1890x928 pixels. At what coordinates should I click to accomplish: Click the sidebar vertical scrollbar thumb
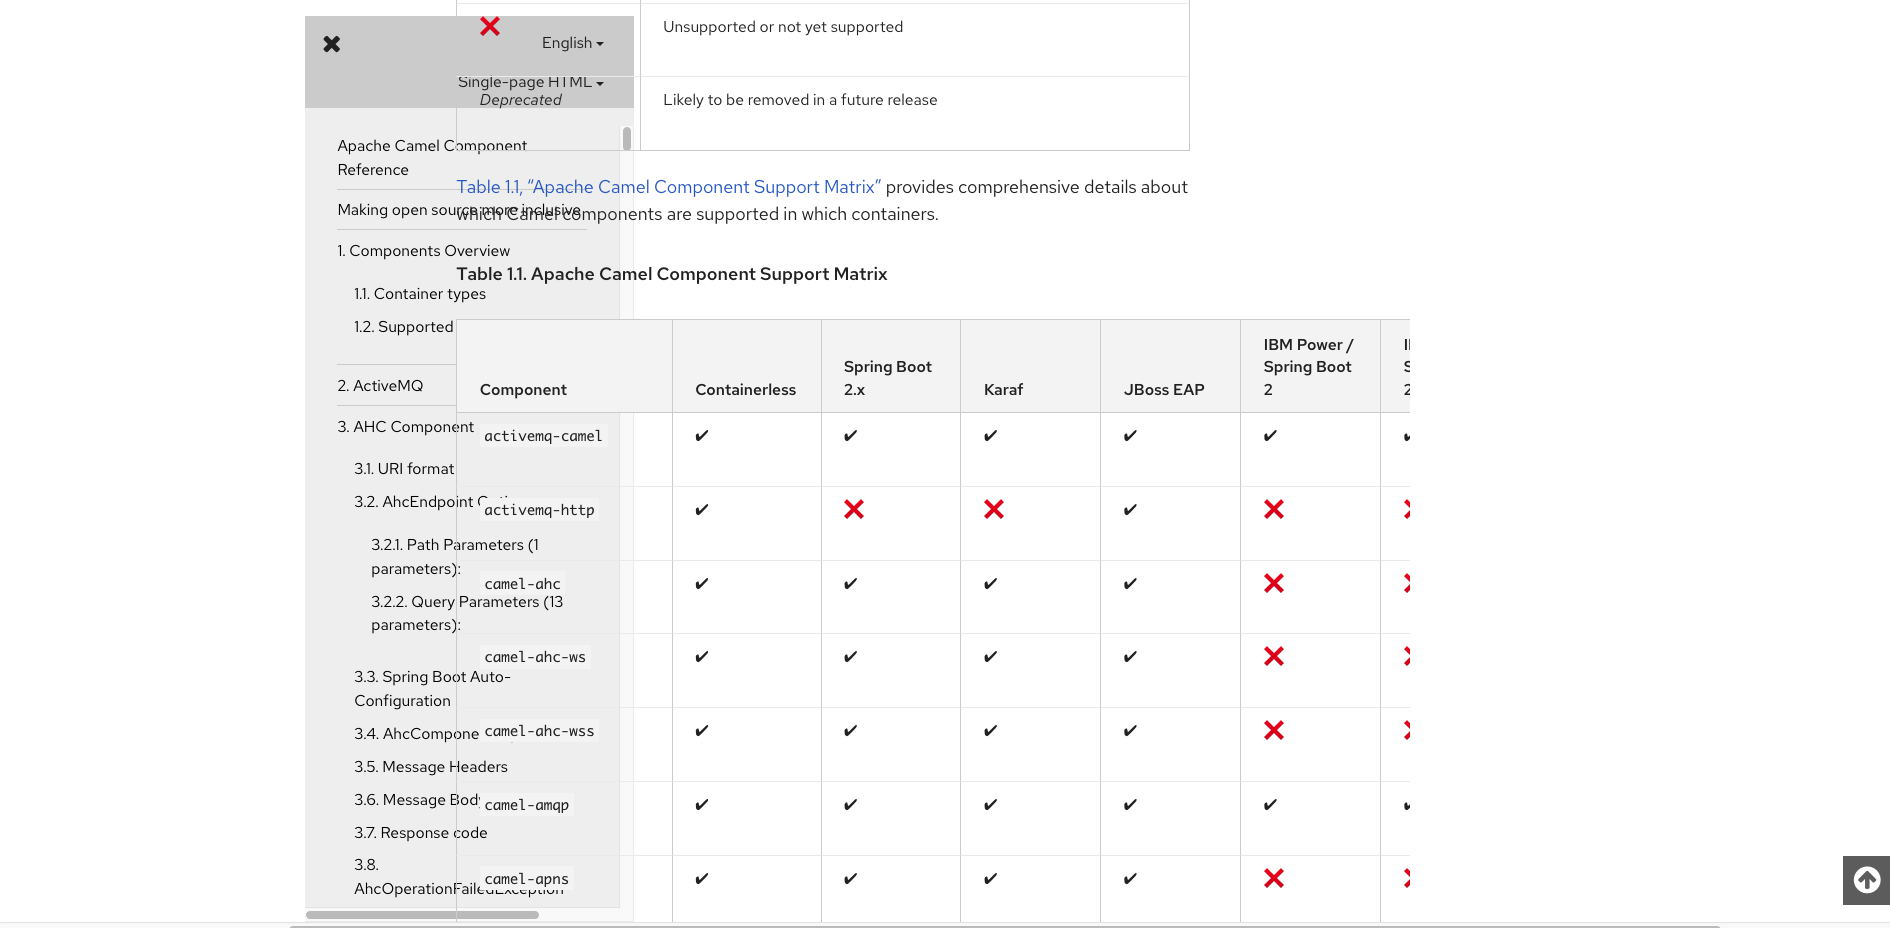(627, 138)
